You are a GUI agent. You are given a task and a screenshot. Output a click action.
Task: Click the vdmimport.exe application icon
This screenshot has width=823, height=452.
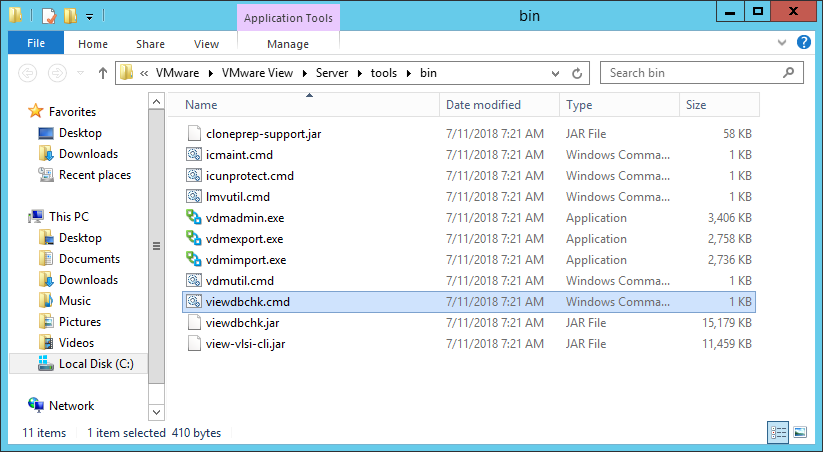[x=194, y=259]
